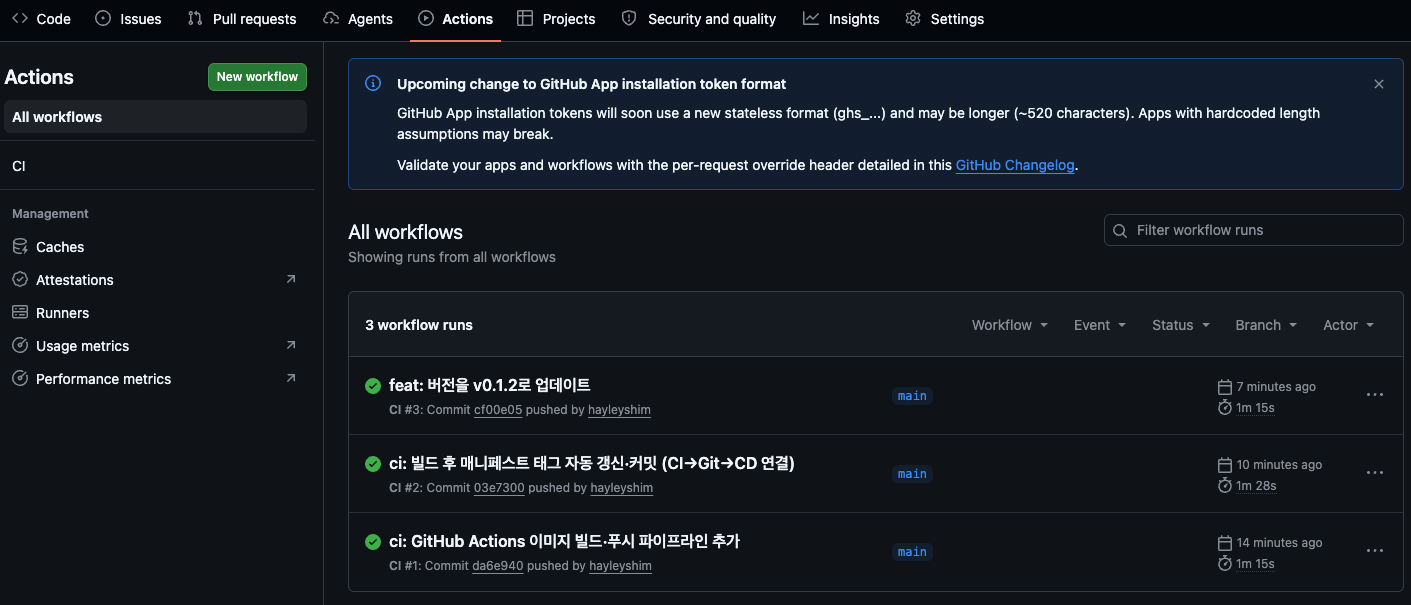Open Security and quality tab

coord(698,19)
